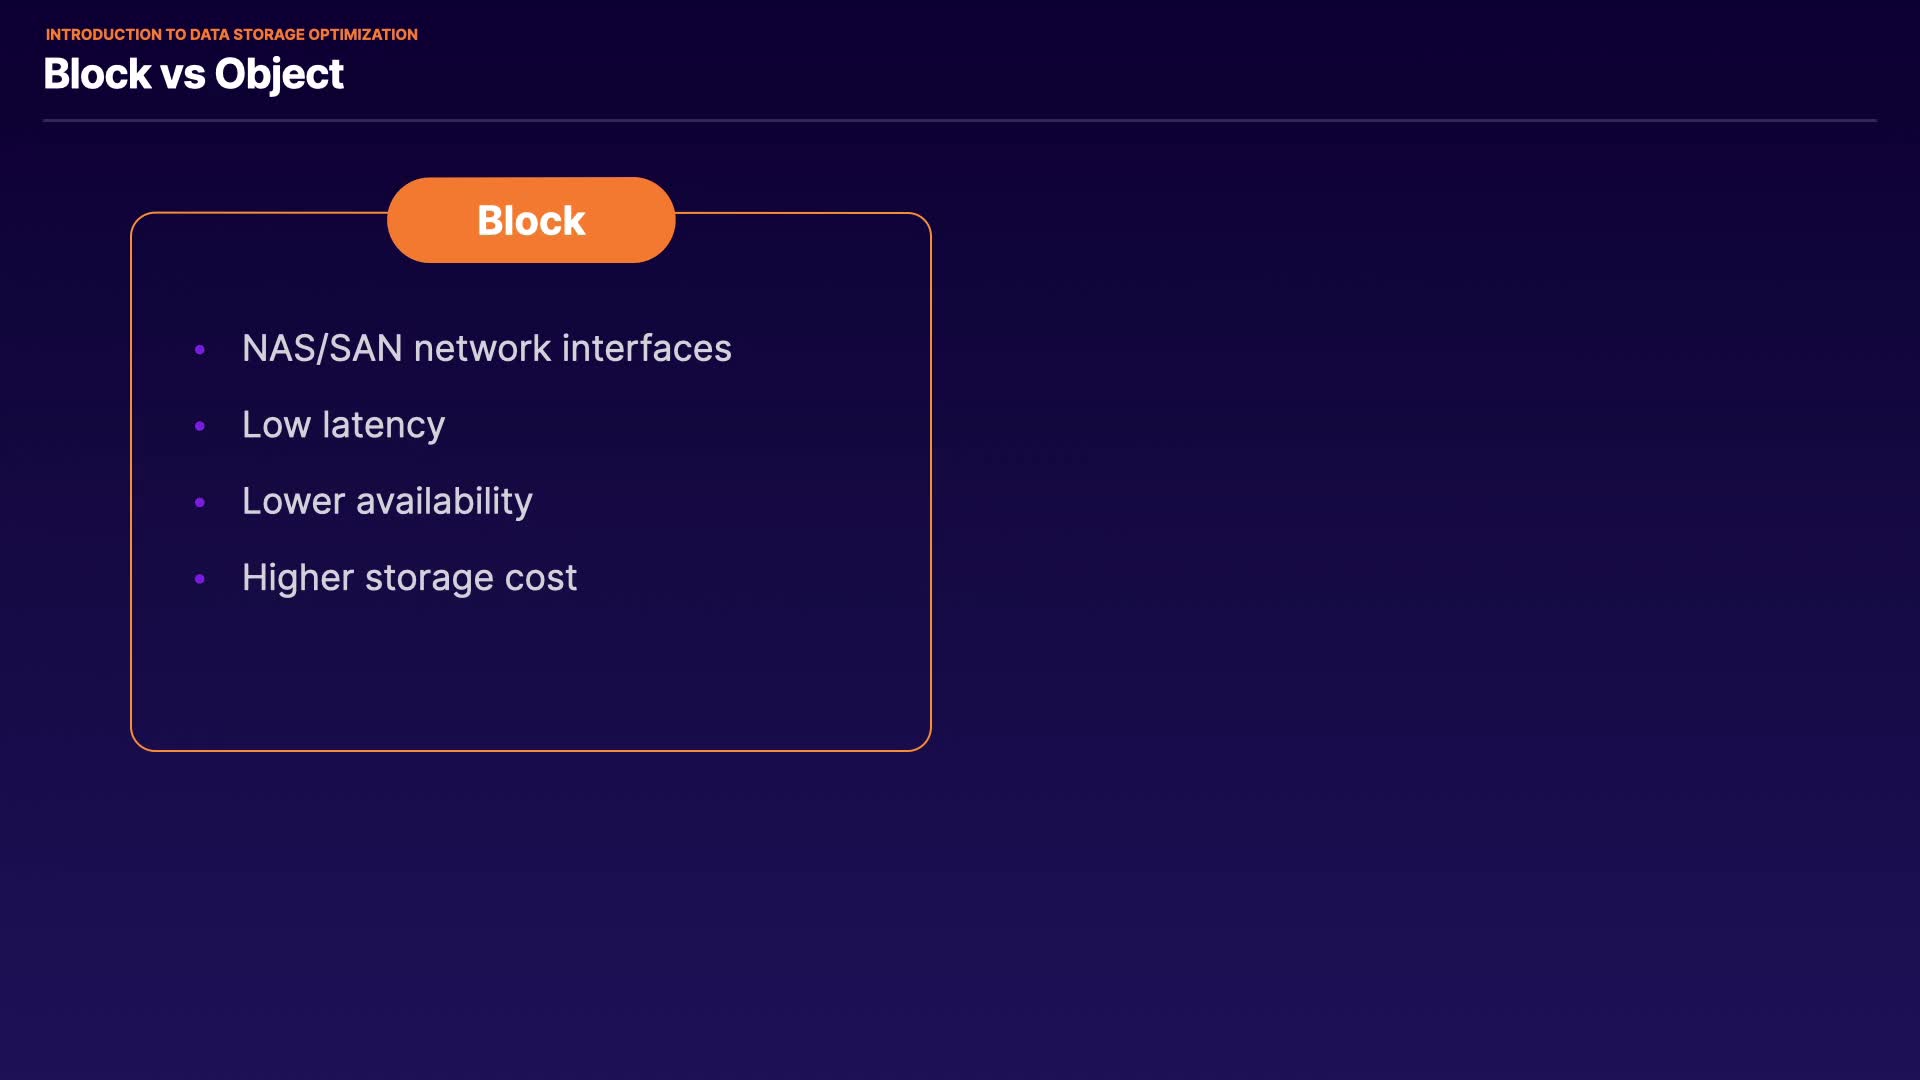Click the bullet dot beside Higher storage cost
The image size is (1920, 1080).
200,579
